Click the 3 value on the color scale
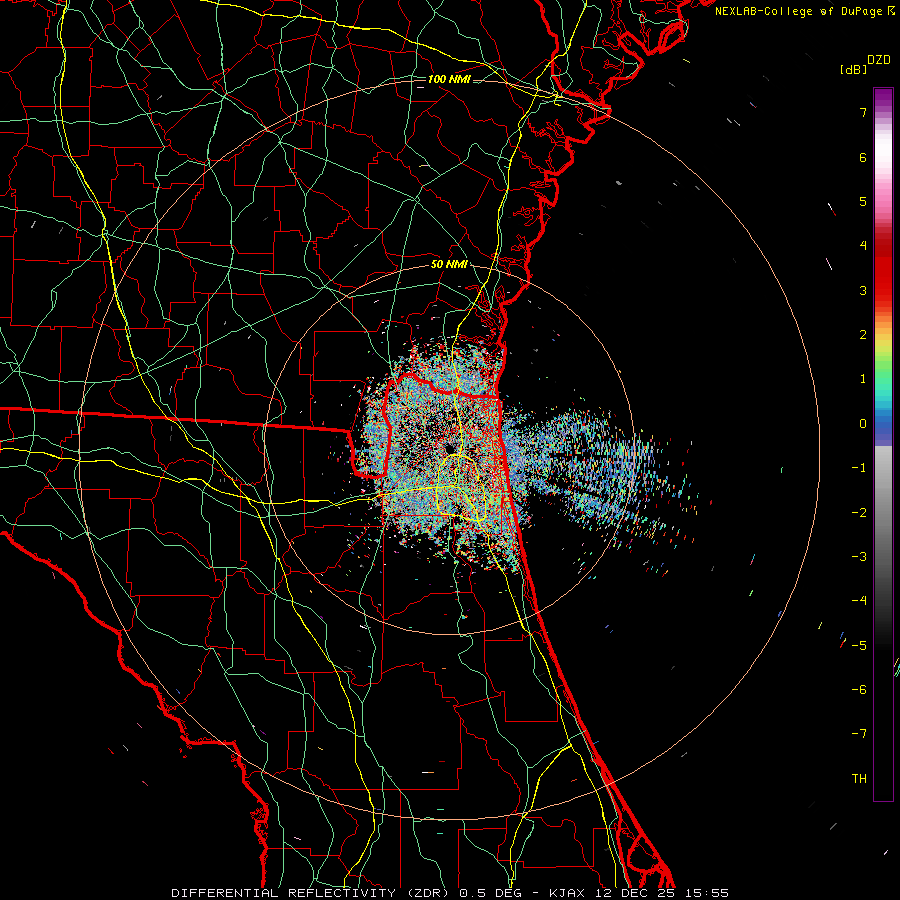This screenshot has height=900, width=900. click(x=863, y=290)
